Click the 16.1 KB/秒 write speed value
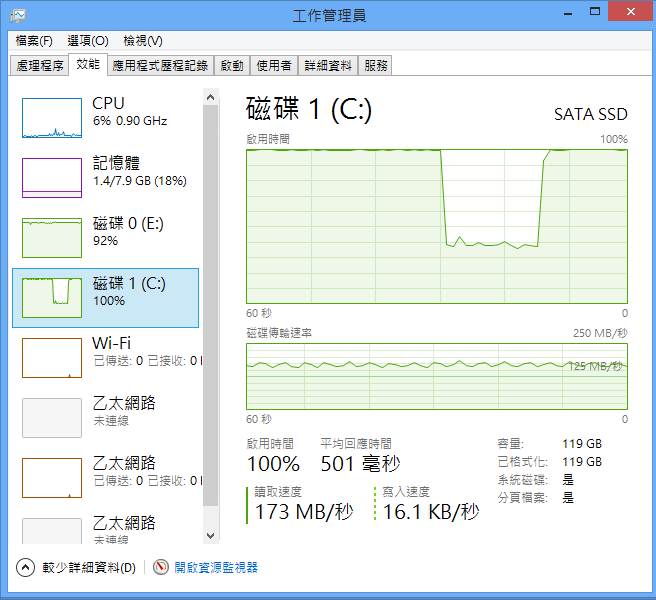This screenshot has height=600, width=656. pos(431,512)
